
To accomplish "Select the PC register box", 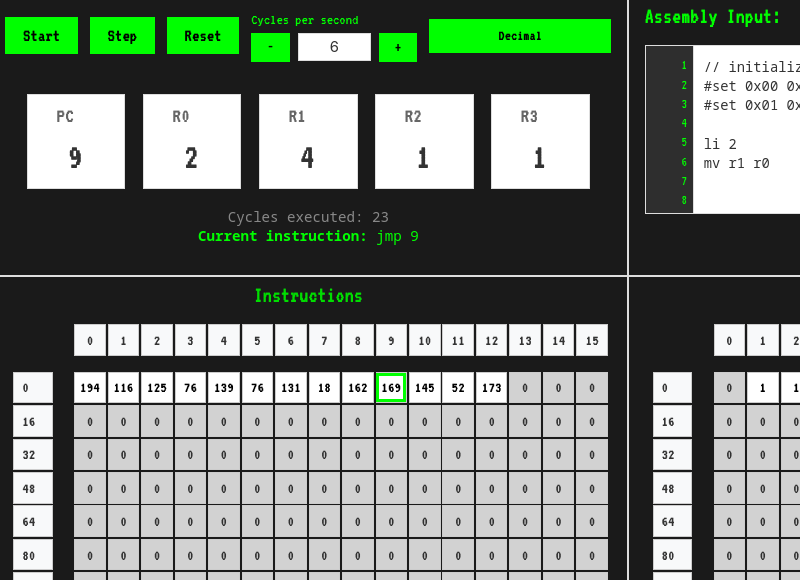I will 76,141.
